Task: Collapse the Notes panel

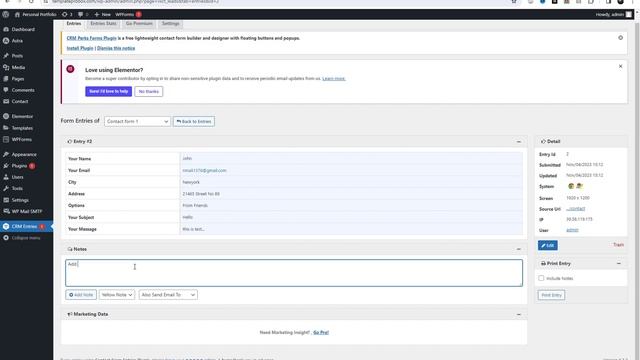Action: click(x=519, y=249)
